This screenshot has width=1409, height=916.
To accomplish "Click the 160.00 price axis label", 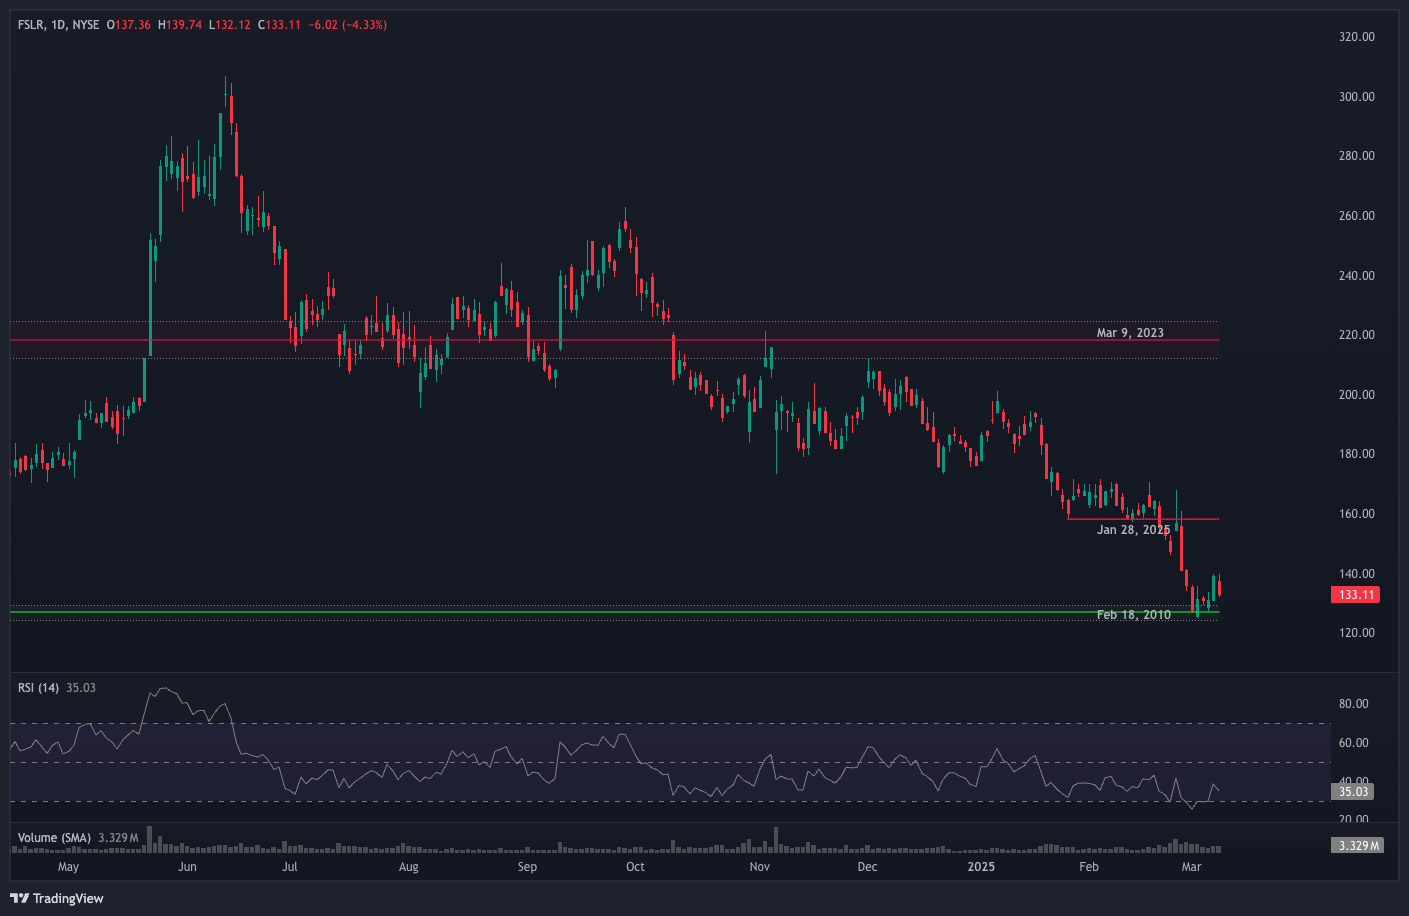I will tap(1356, 514).
